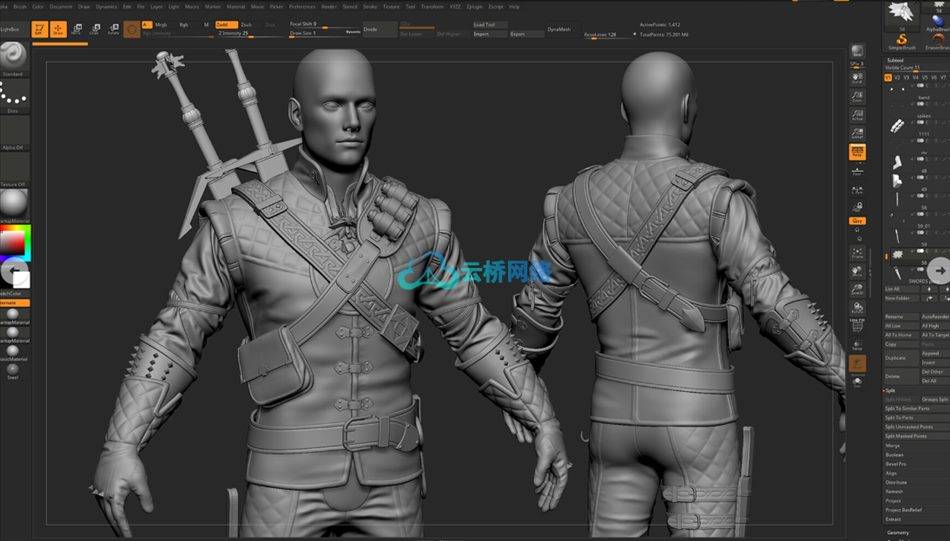Toggle Persp perspective view

click(857, 152)
